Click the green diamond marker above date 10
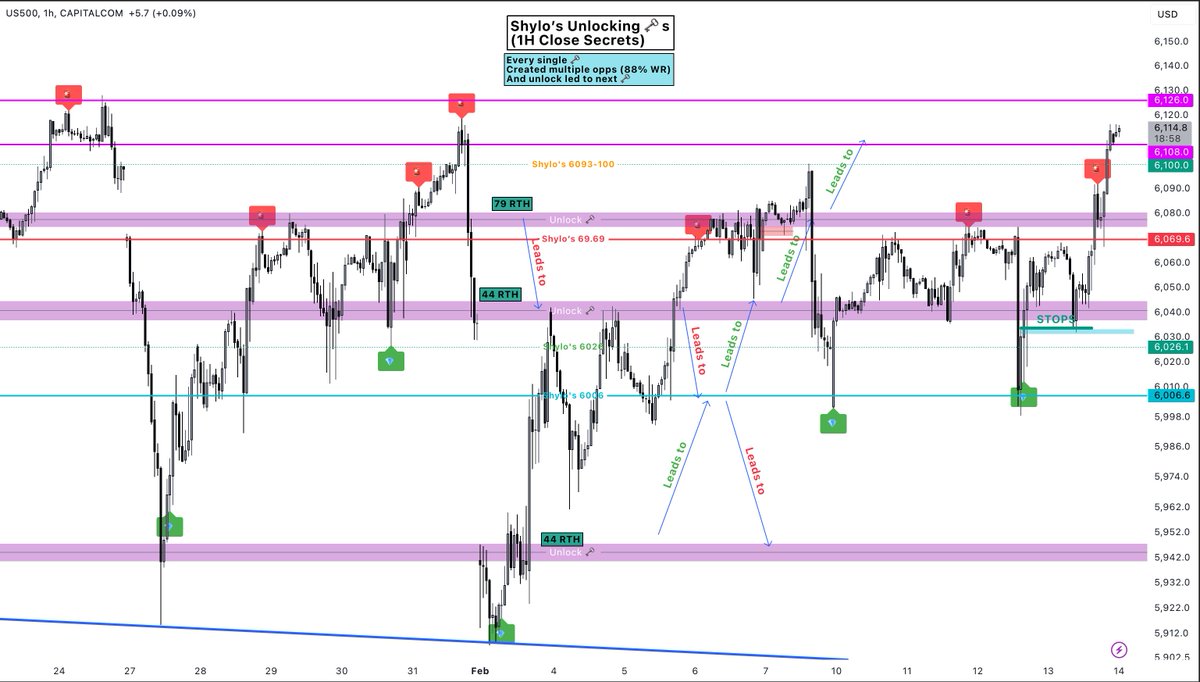 coord(834,422)
